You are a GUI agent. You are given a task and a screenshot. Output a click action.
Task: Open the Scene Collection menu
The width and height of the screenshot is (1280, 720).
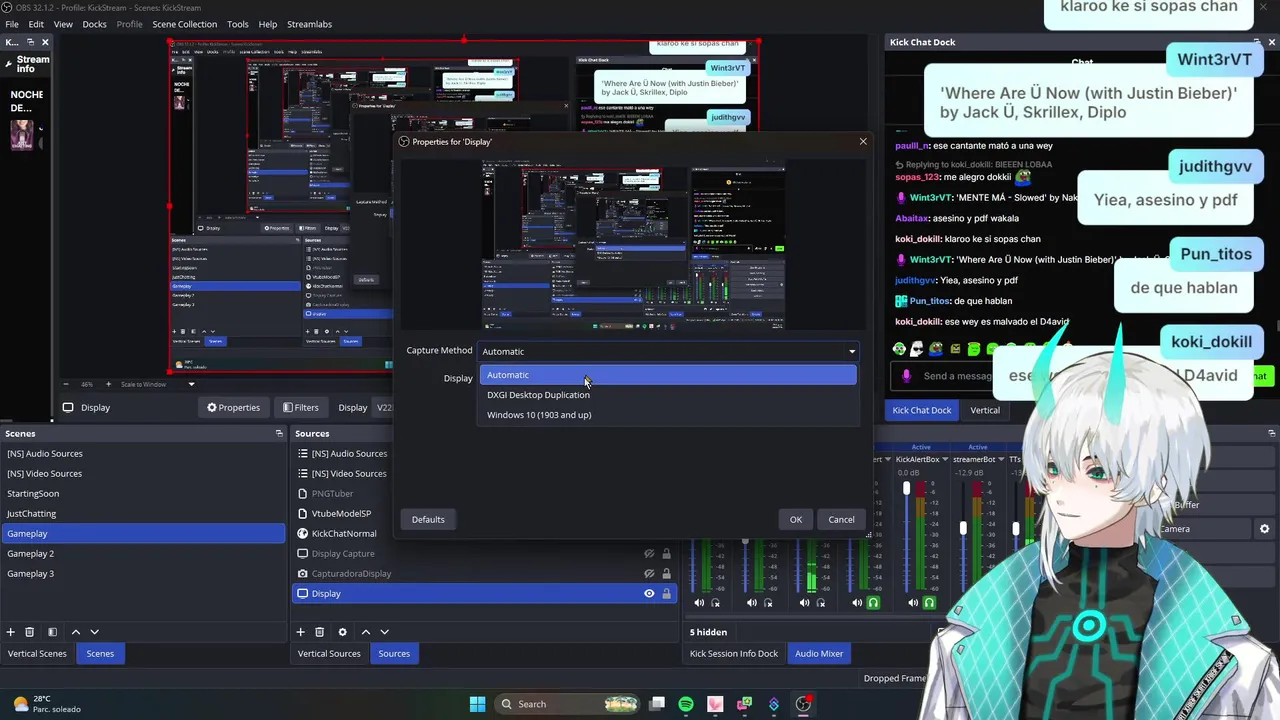184,24
